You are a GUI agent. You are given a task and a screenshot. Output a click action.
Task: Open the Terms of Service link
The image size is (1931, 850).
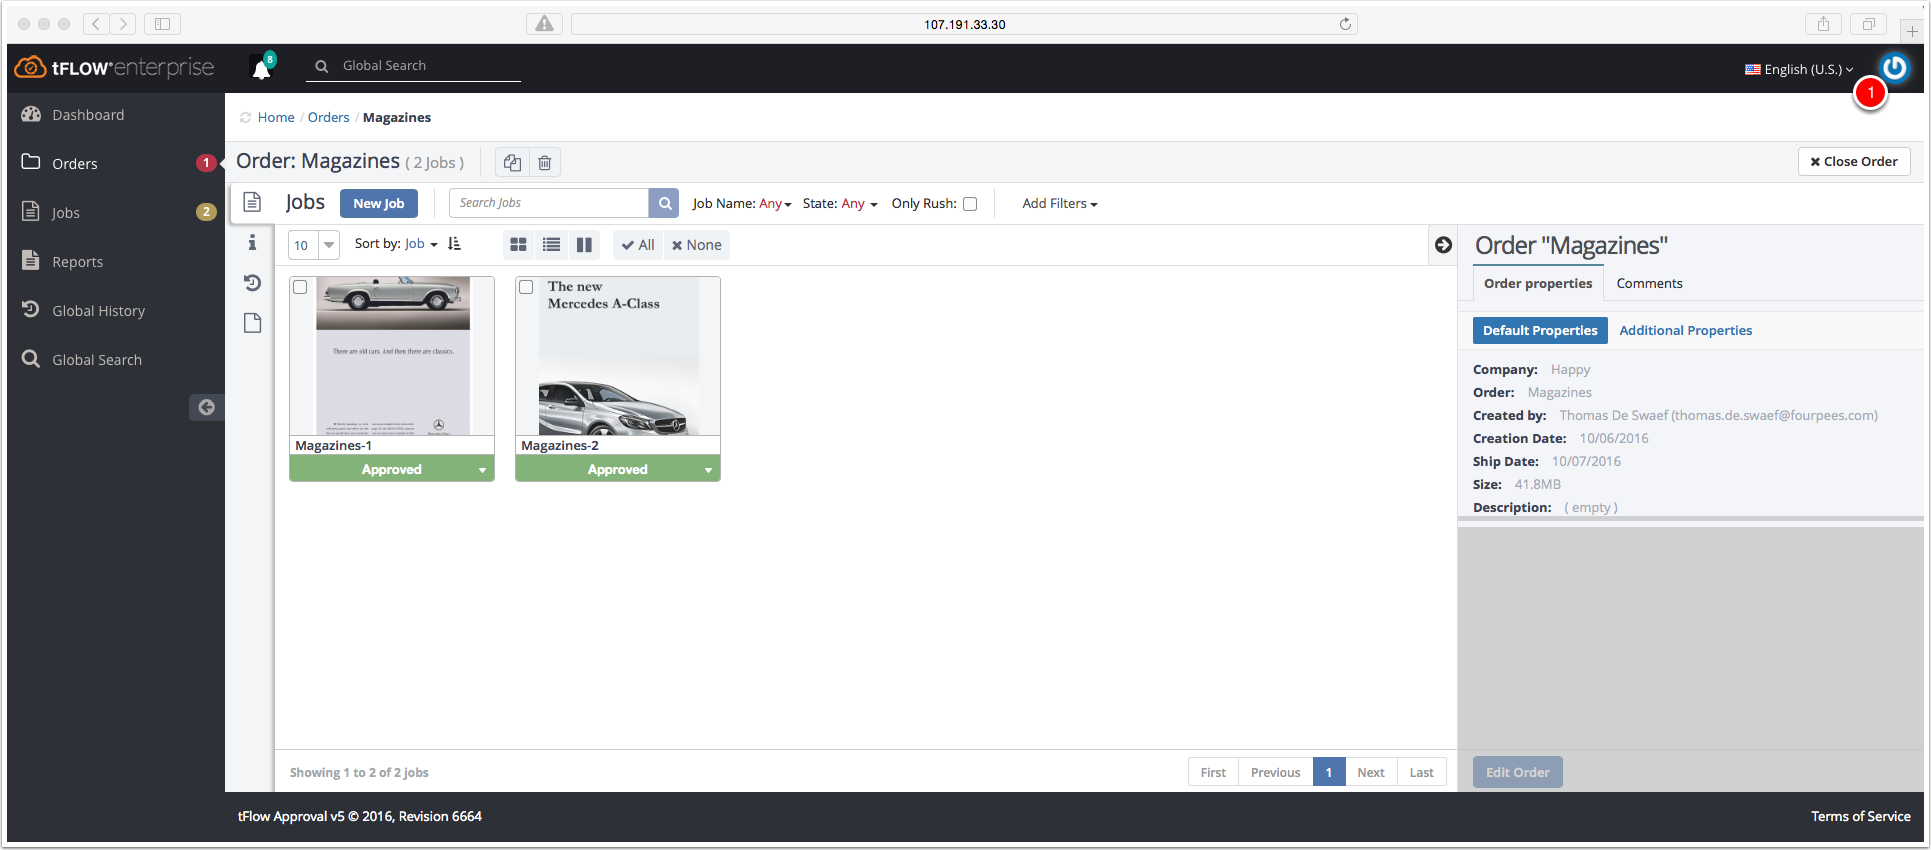(1860, 817)
